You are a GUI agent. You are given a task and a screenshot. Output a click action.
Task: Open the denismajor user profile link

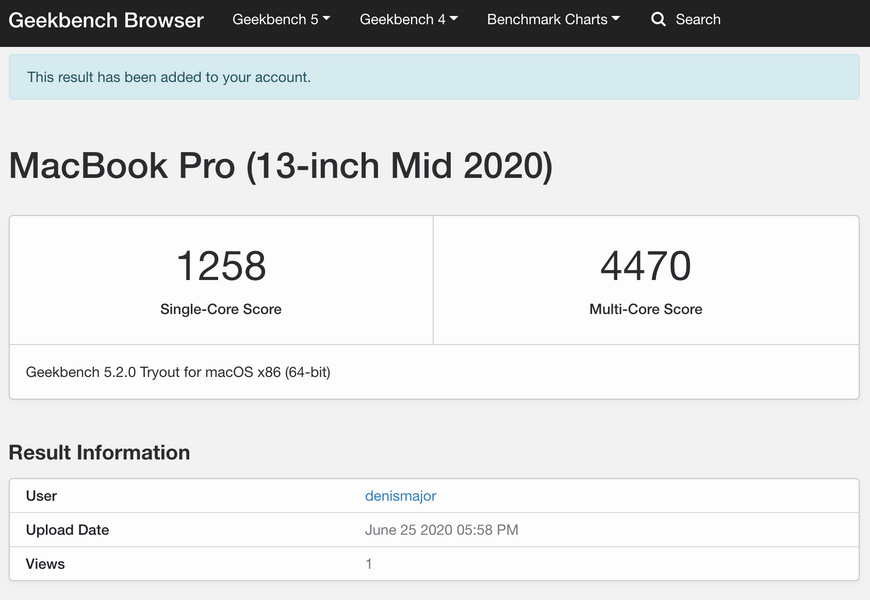pos(400,496)
